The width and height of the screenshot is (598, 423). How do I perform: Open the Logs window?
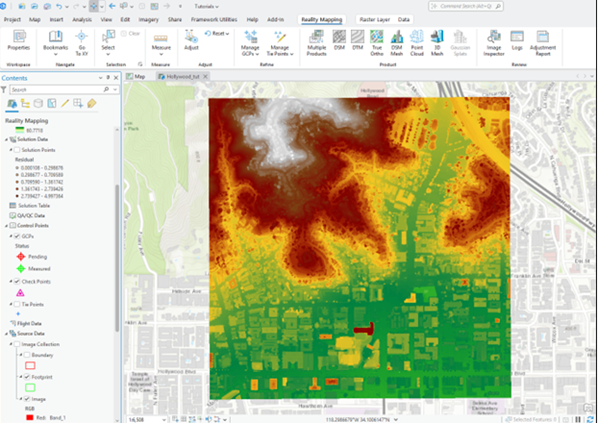[x=517, y=40]
